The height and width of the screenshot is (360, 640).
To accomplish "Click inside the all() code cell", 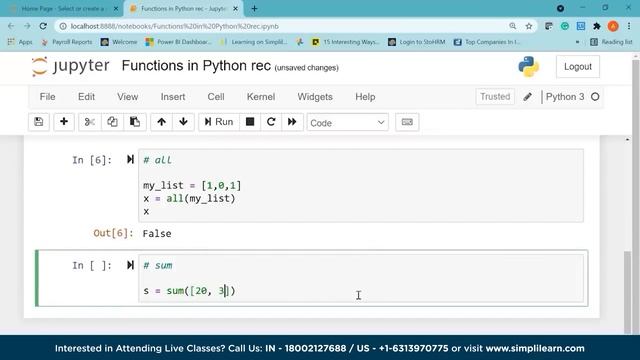I will [x=361, y=186].
